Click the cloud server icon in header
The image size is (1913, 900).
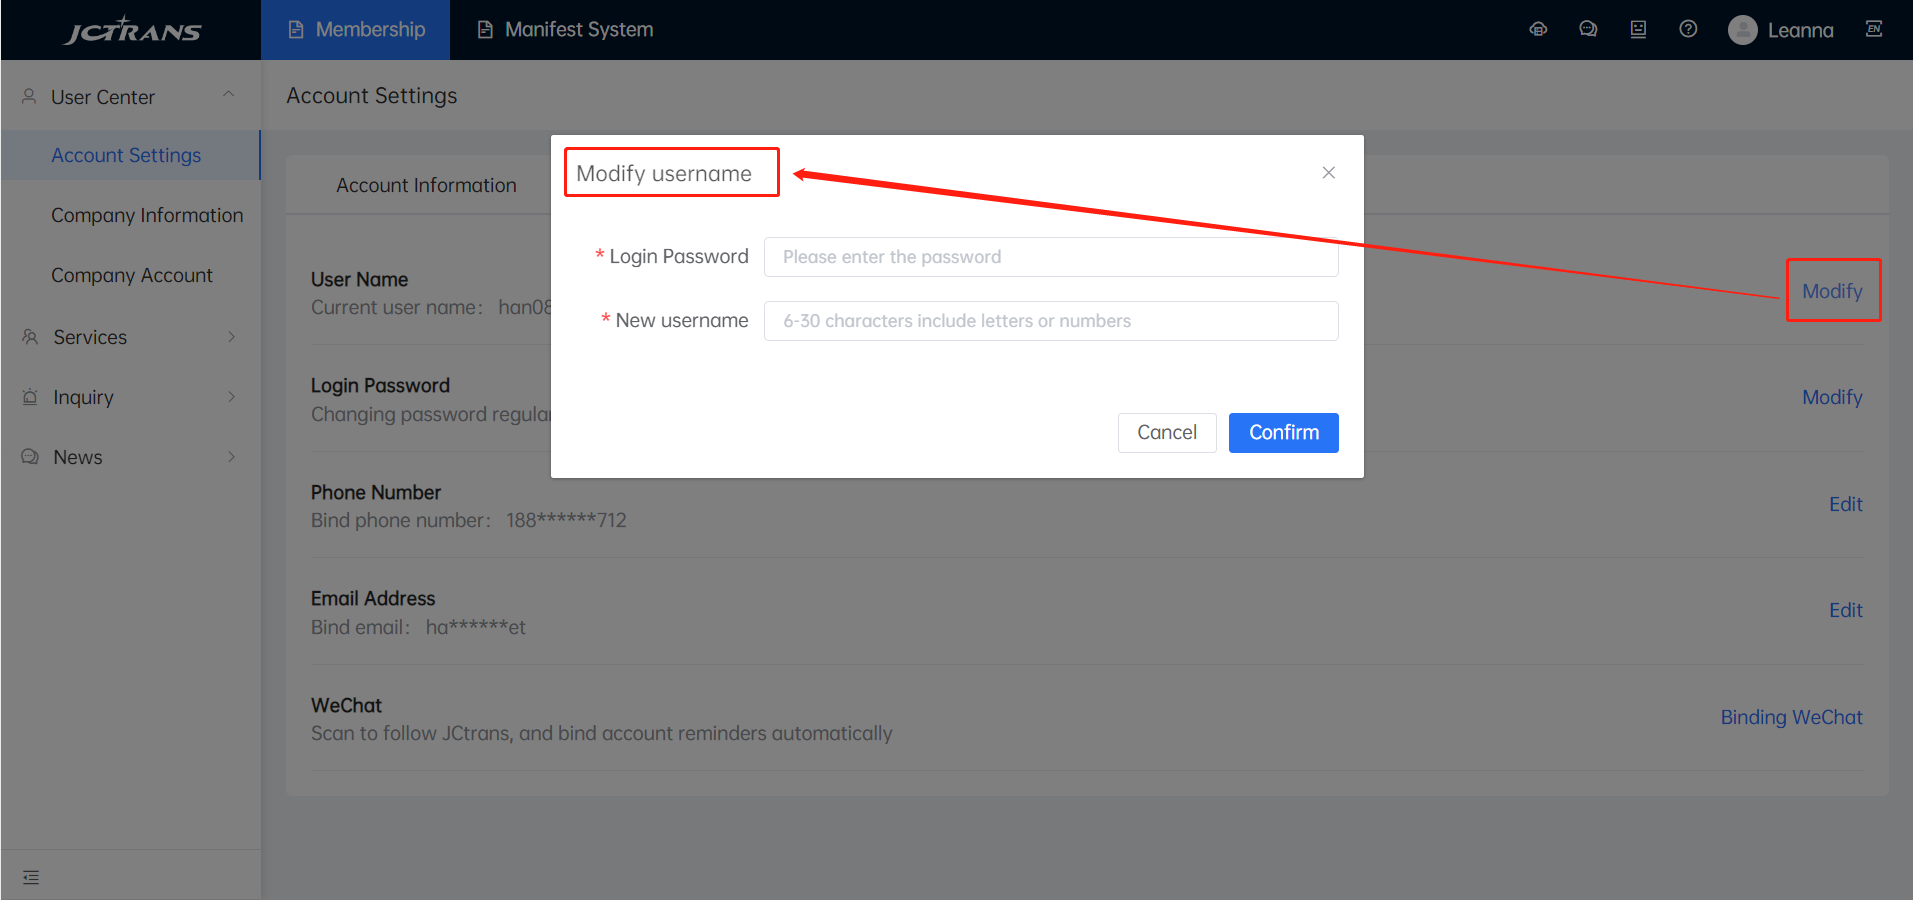1538,30
